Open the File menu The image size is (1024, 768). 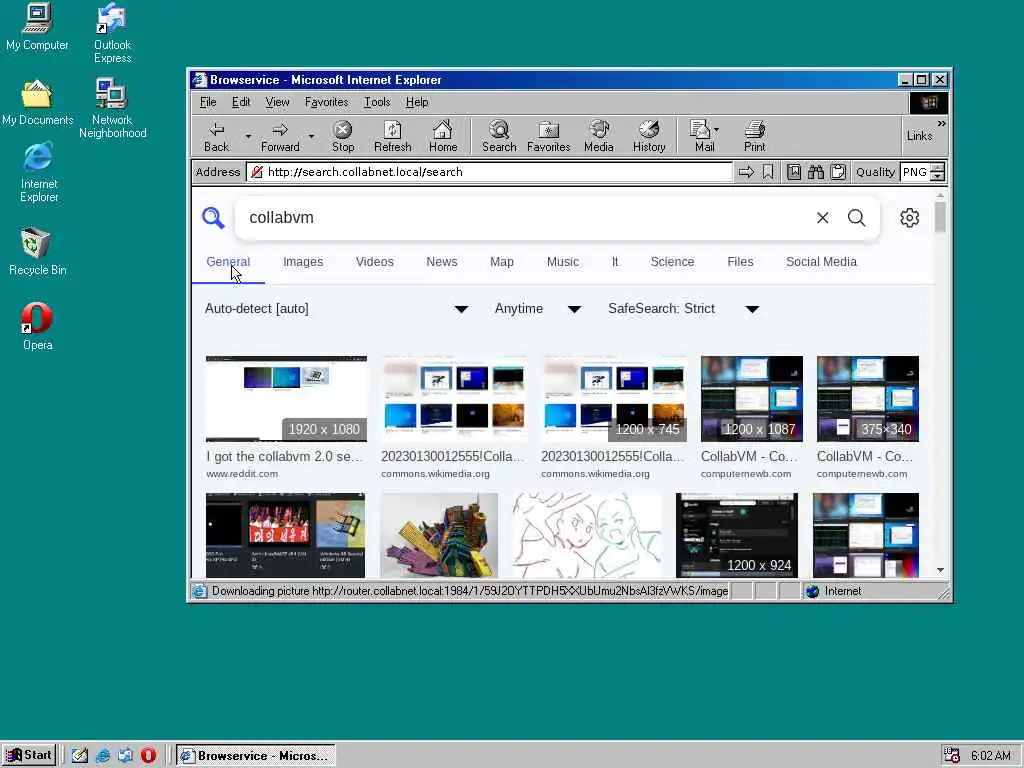point(208,102)
